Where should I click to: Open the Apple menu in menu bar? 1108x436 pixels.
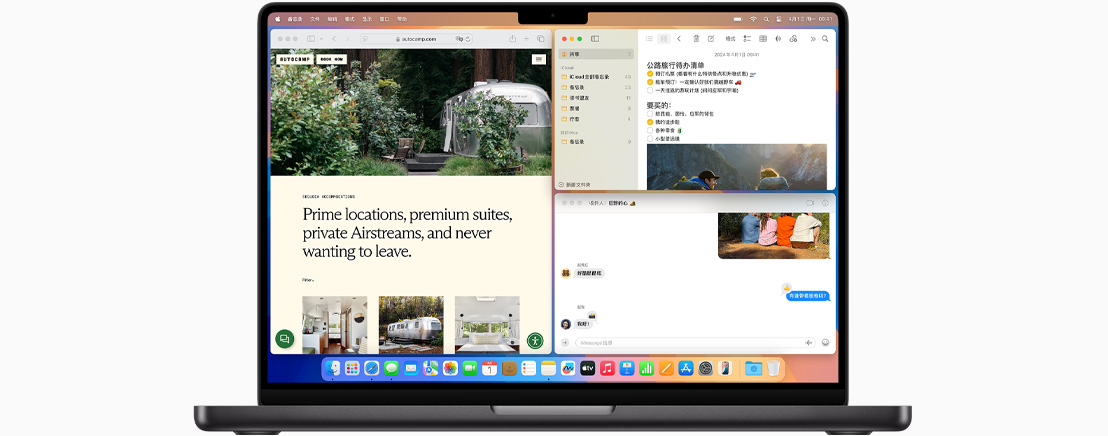tap(277, 19)
